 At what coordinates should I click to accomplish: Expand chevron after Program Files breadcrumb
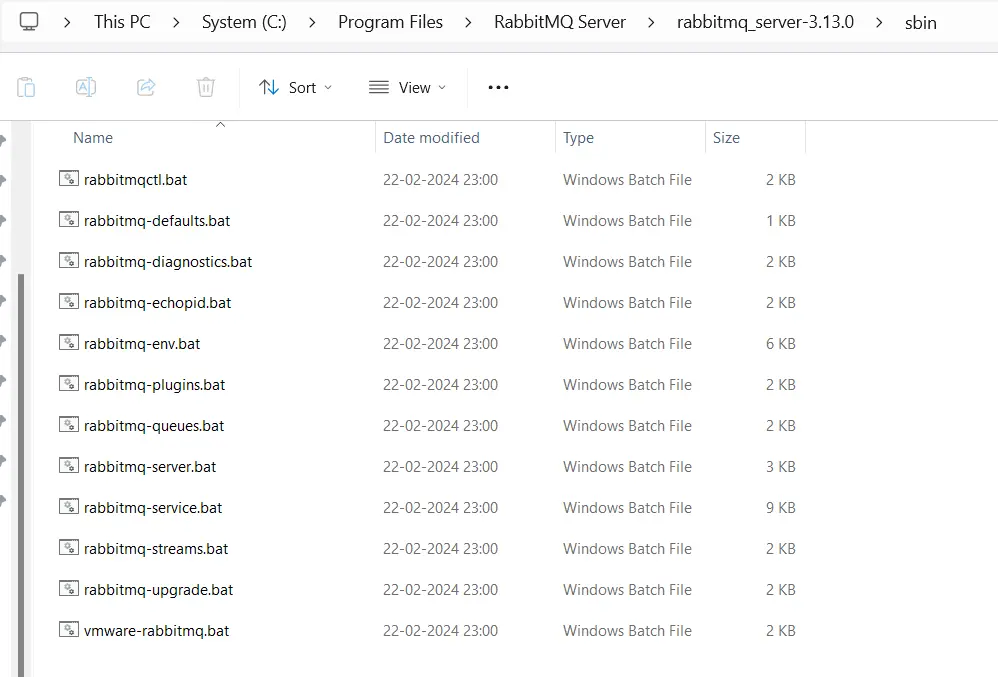tap(468, 23)
